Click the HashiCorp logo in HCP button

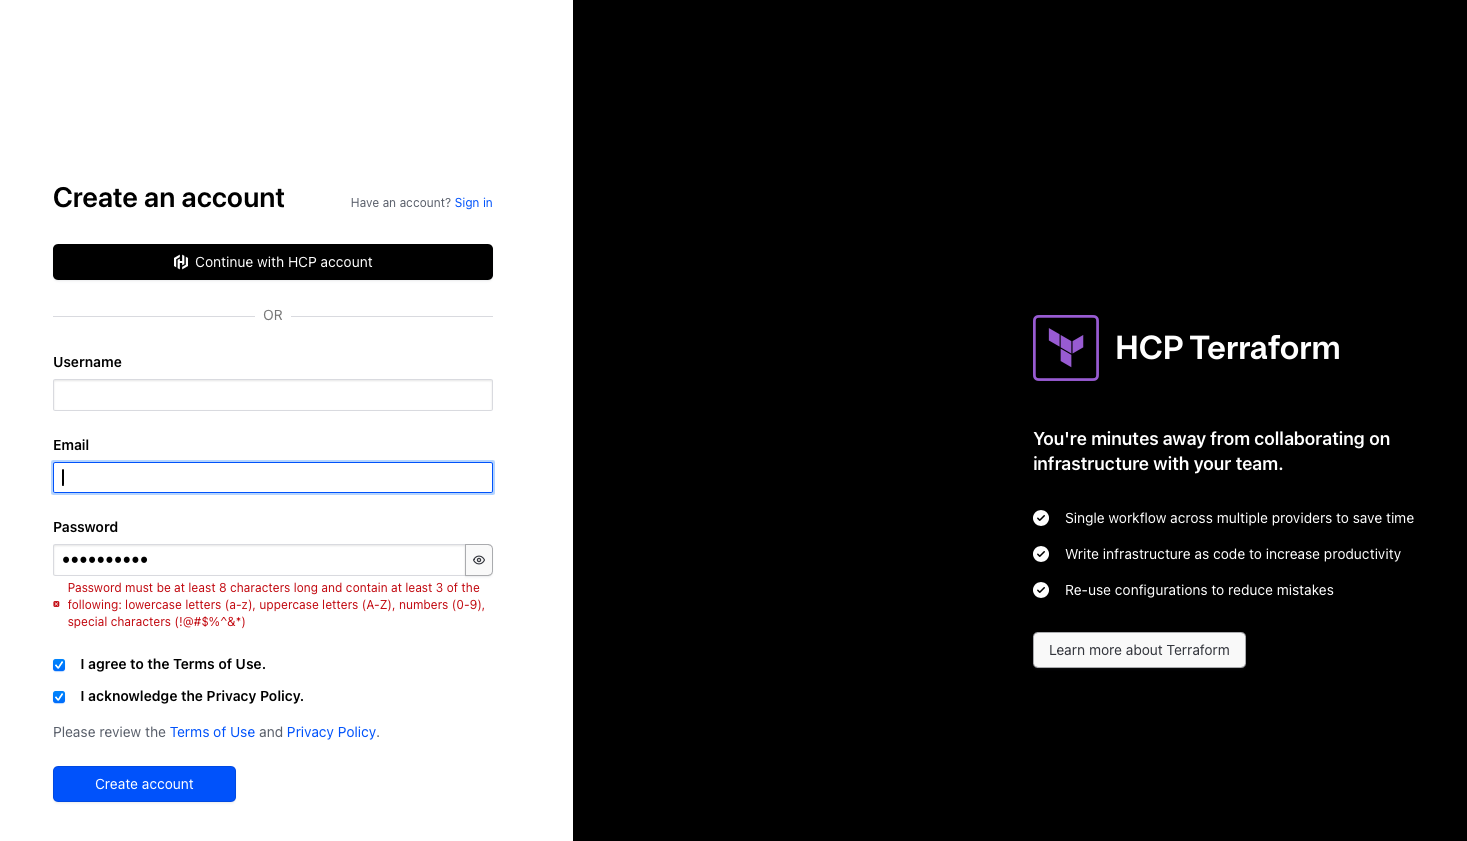[x=181, y=262]
